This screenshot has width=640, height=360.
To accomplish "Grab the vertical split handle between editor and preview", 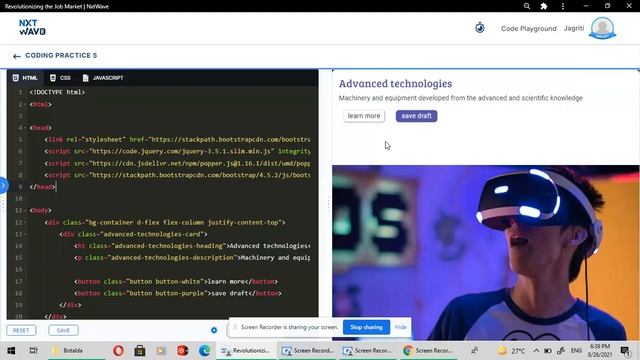I will (x=328, y=204).
